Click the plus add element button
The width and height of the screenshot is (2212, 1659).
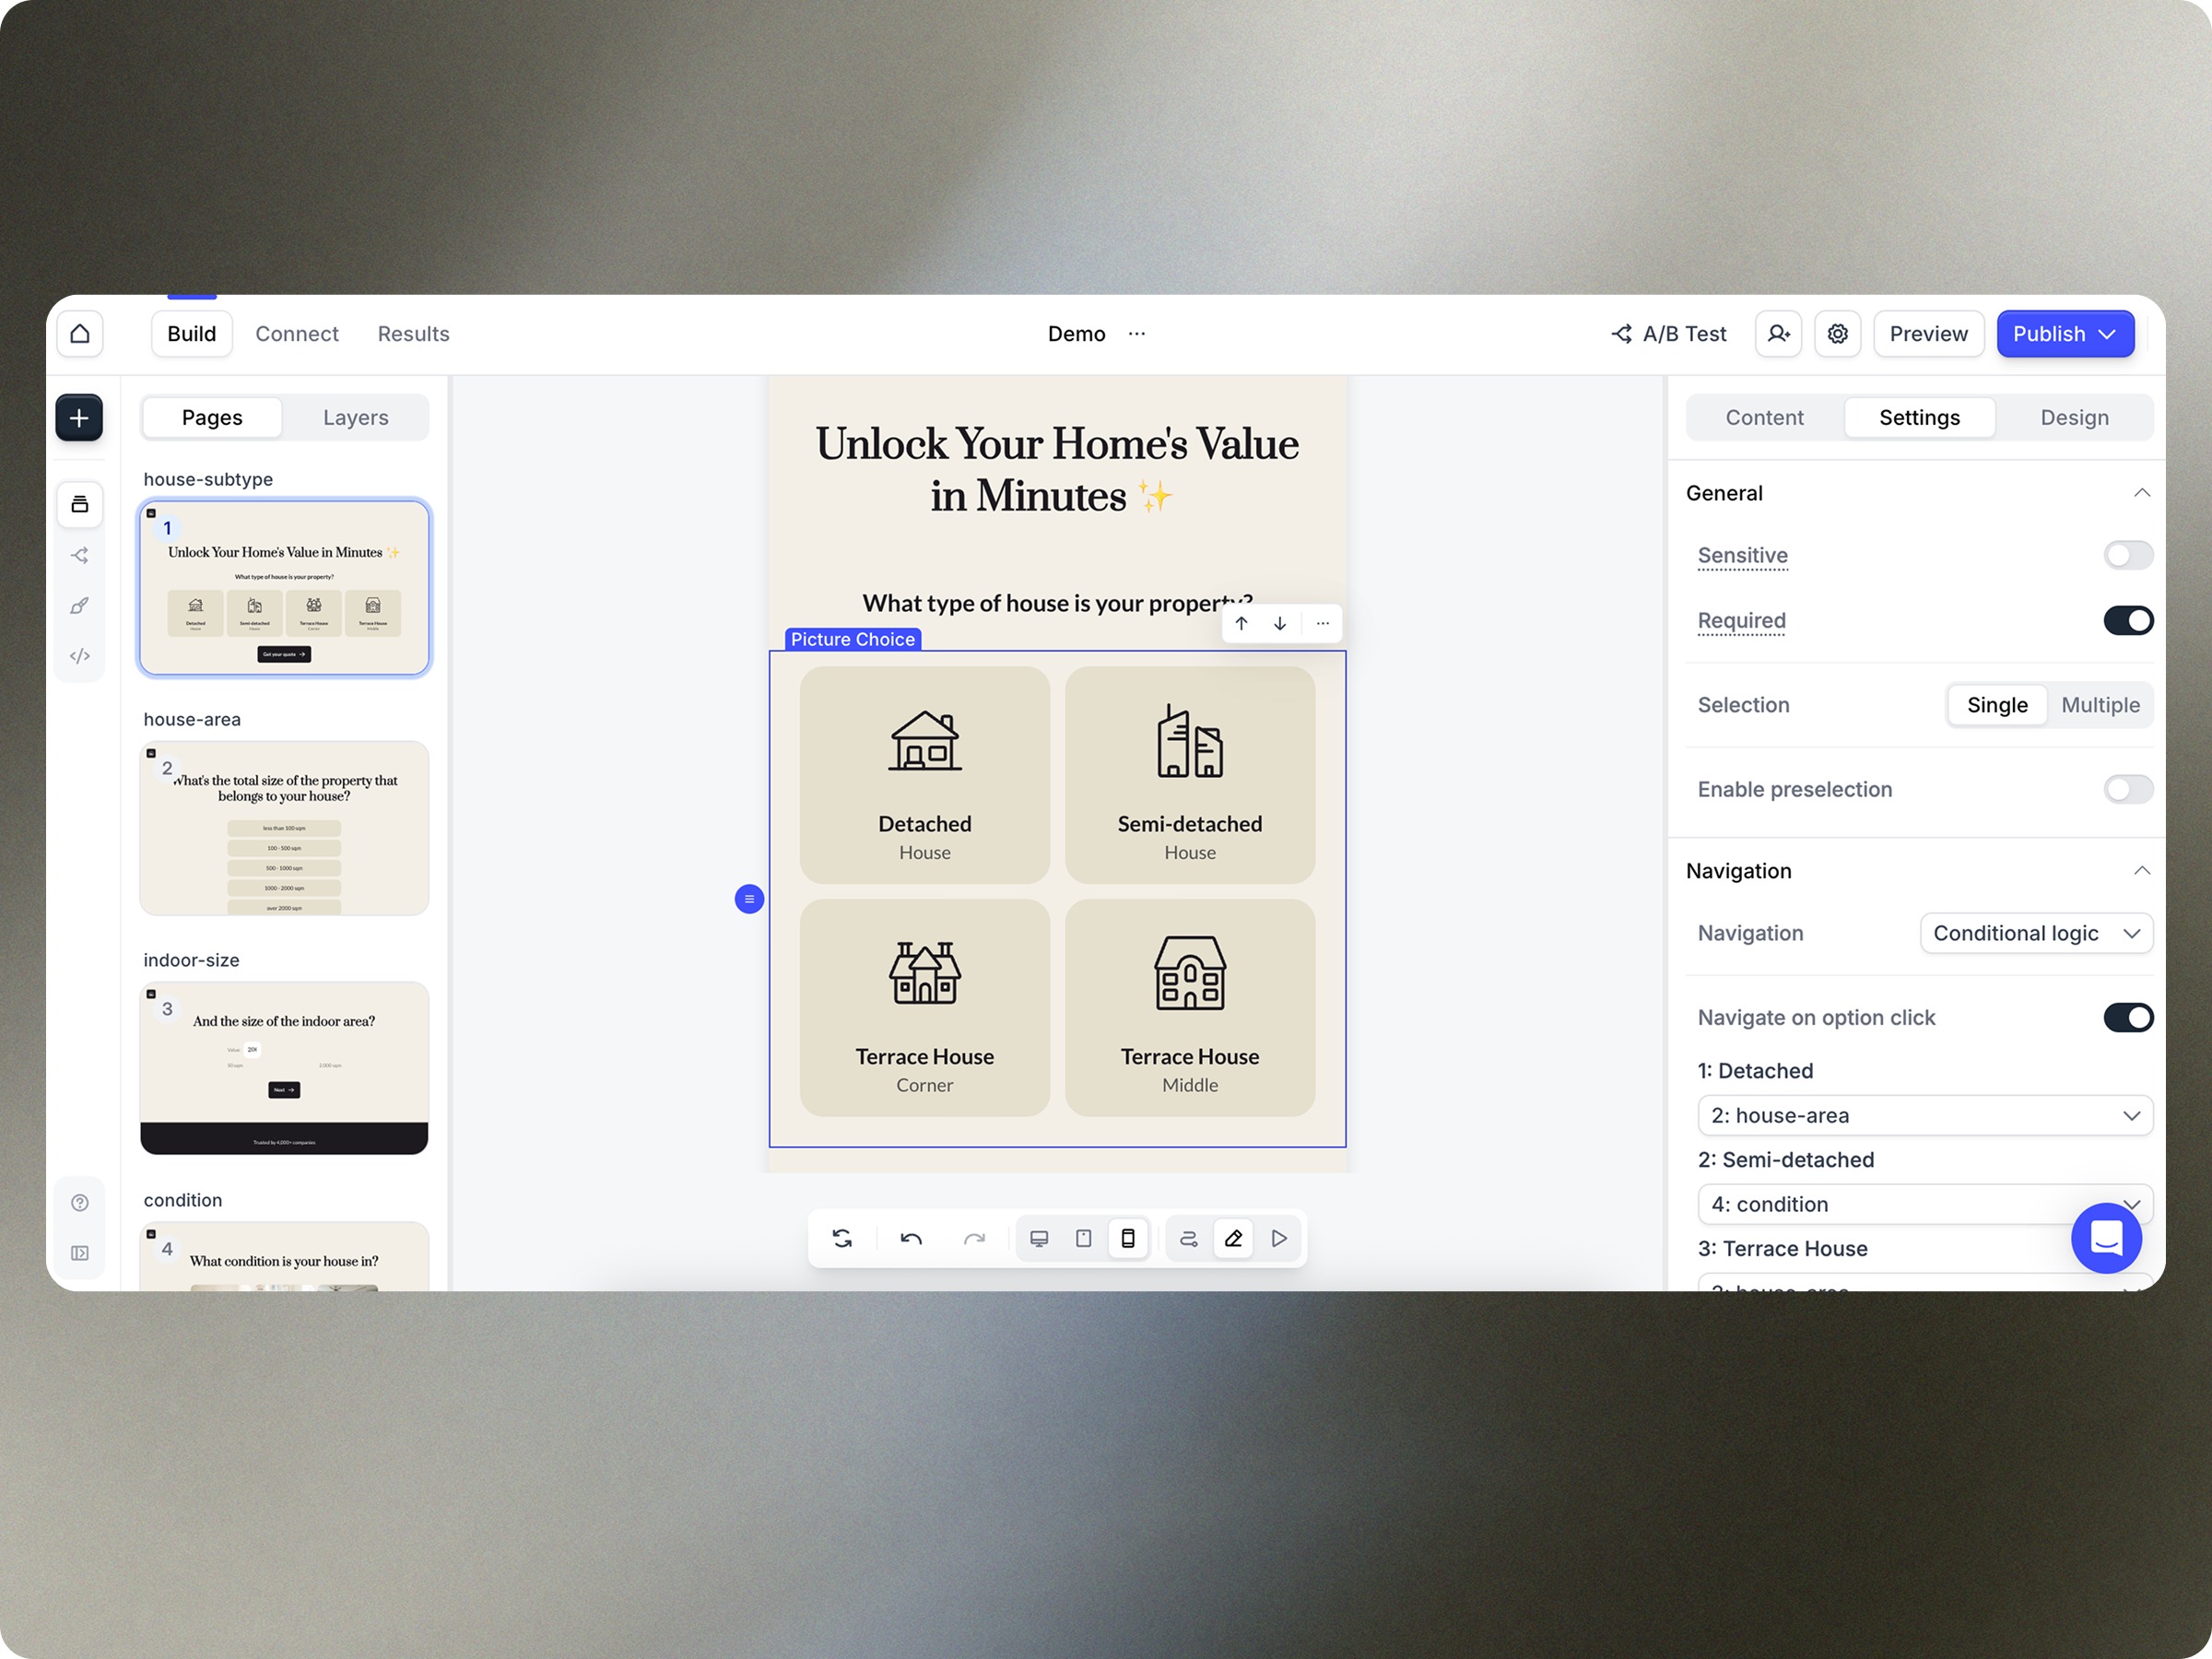pos(80,418)
